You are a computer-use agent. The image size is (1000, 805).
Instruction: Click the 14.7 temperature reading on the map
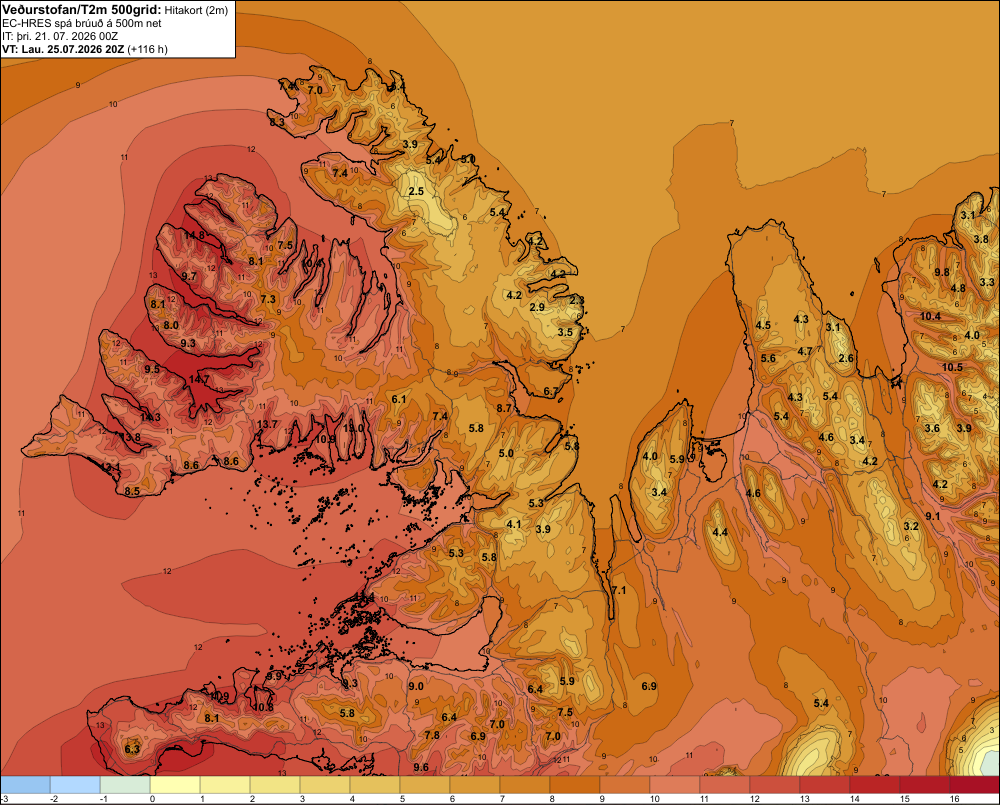coord(199,380)
